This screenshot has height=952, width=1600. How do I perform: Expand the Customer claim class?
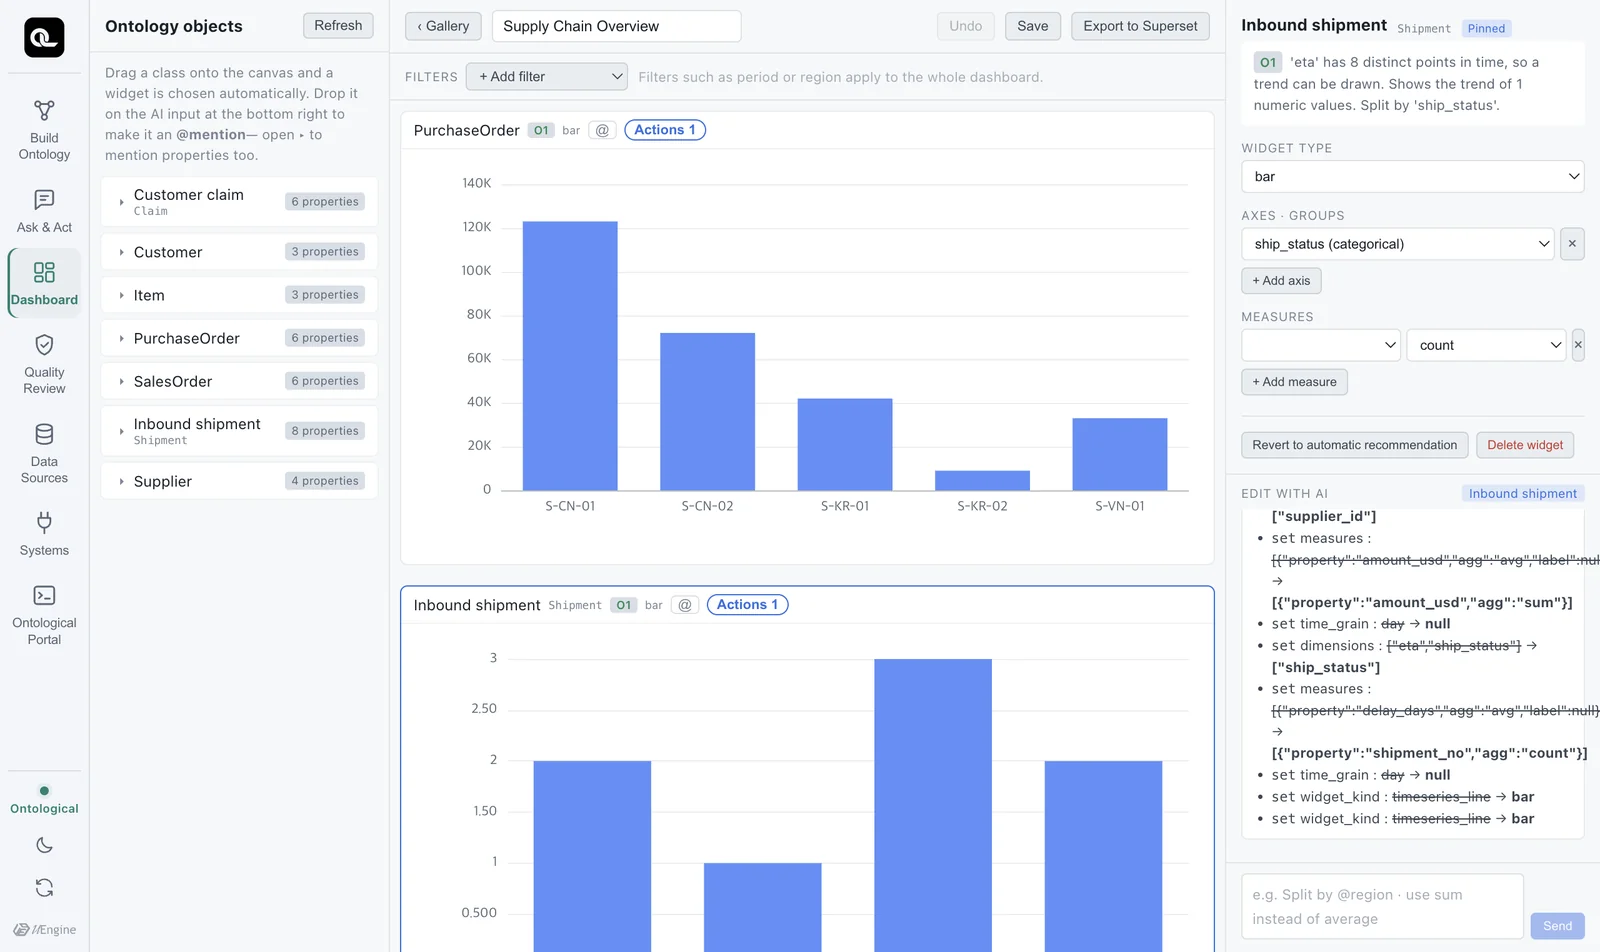click(x=121, y=202)
